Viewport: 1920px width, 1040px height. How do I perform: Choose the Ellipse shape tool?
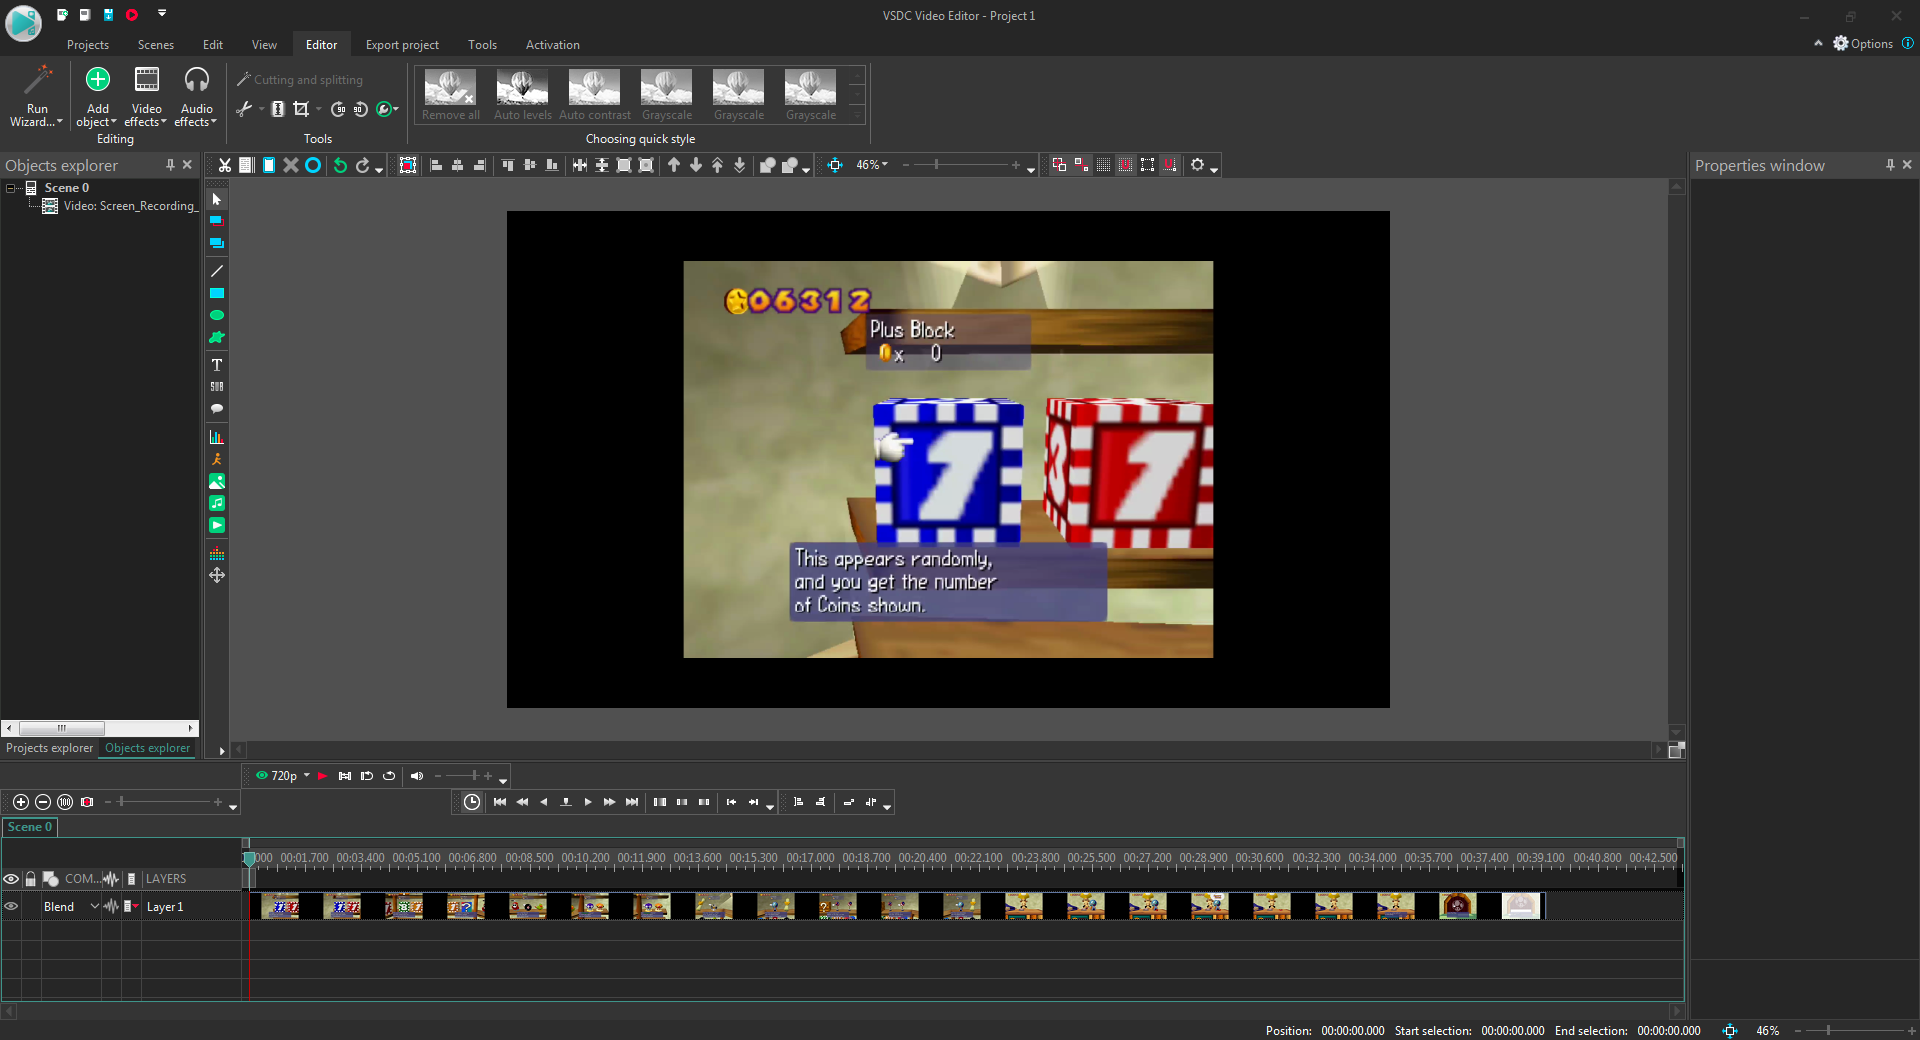click(x=216, y=315)
